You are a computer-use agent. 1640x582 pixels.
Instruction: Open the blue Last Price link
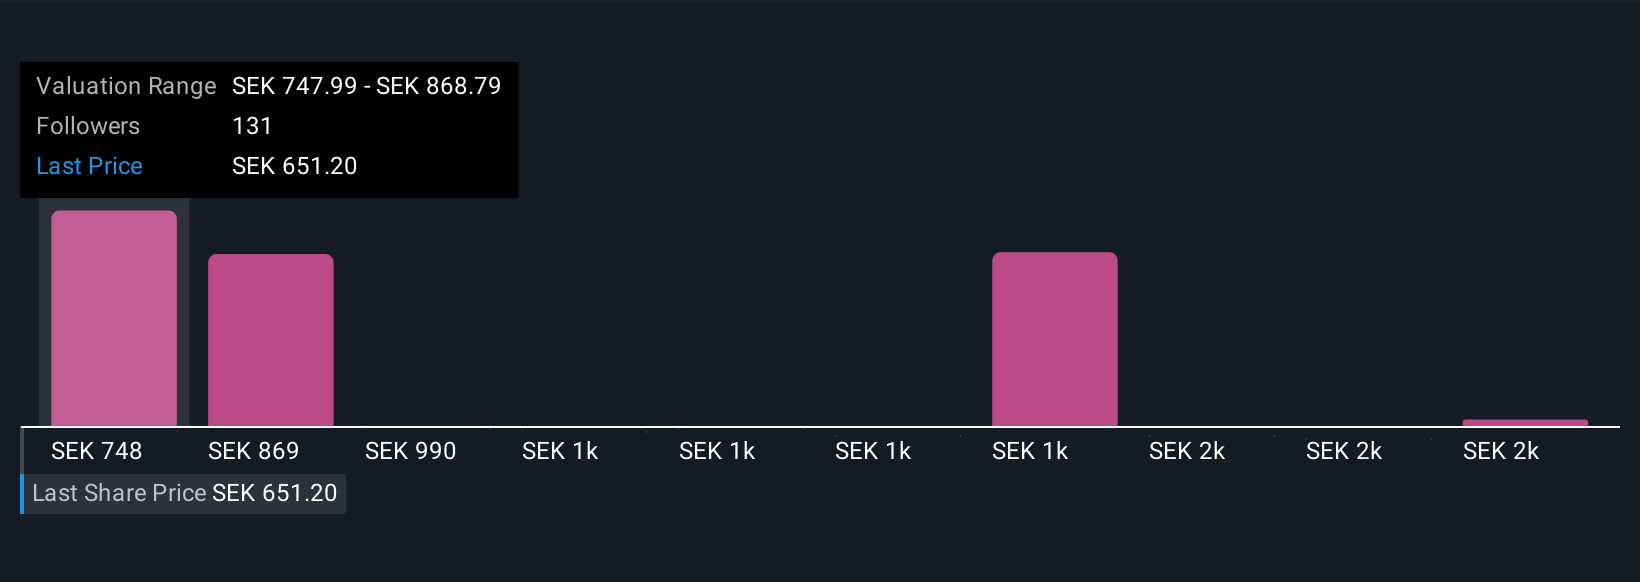89,166
